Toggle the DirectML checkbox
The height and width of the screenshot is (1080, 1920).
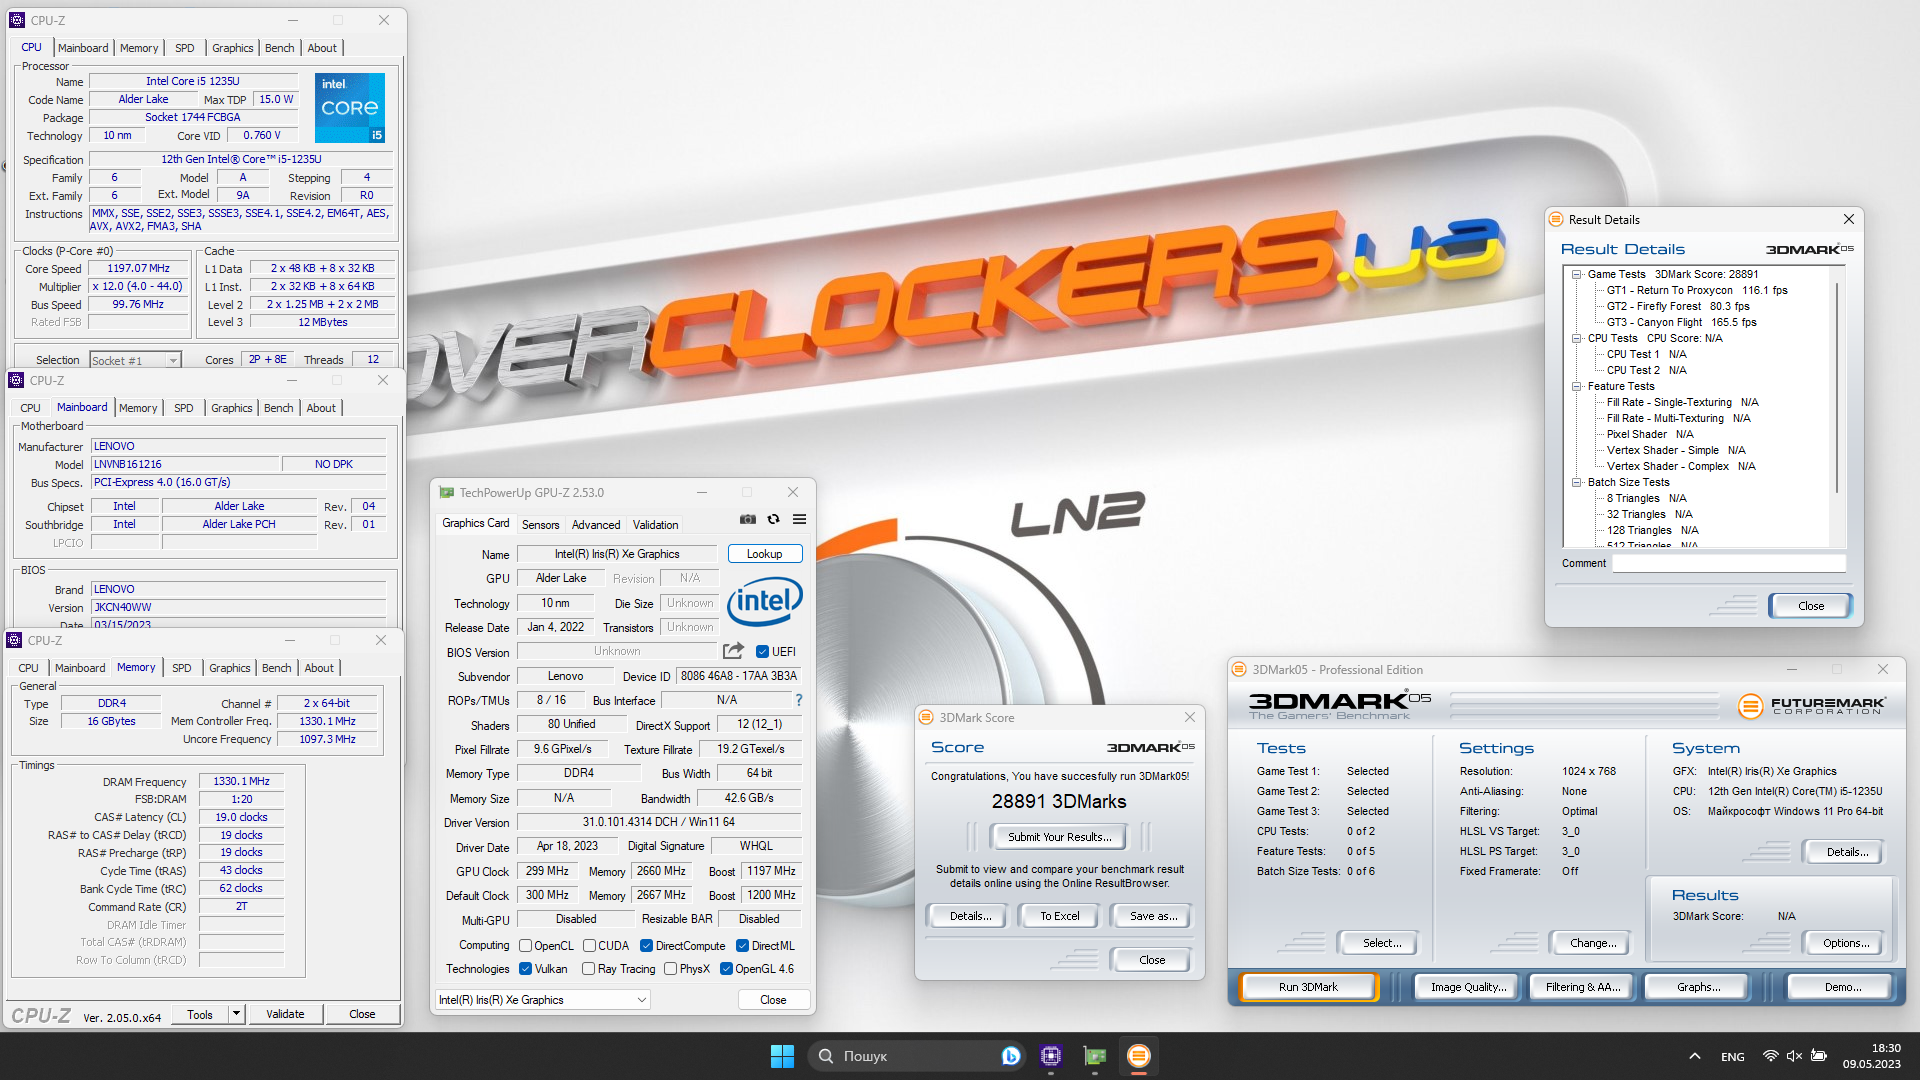coord(742,946)
